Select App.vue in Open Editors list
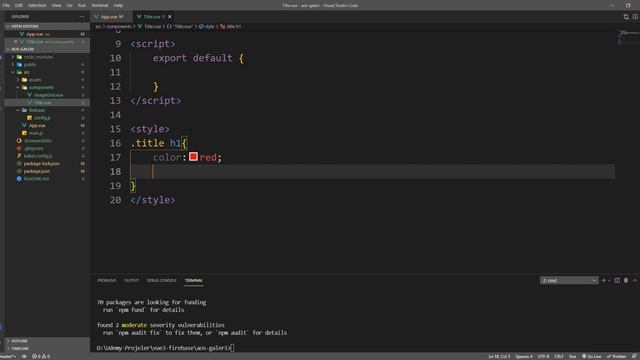 [47, 34]
